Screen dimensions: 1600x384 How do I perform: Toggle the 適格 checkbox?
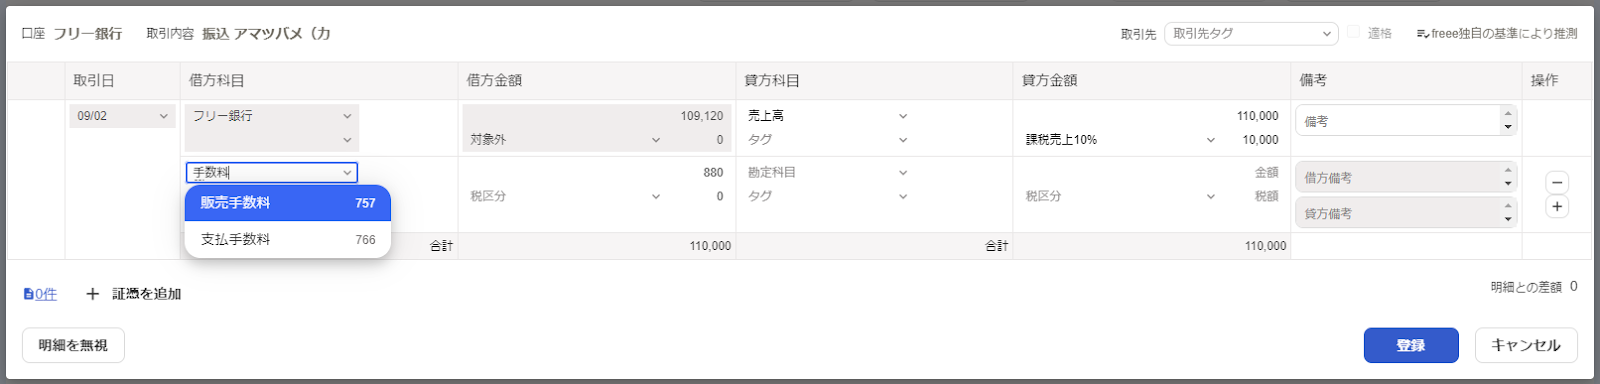(x=1354, y=33)
